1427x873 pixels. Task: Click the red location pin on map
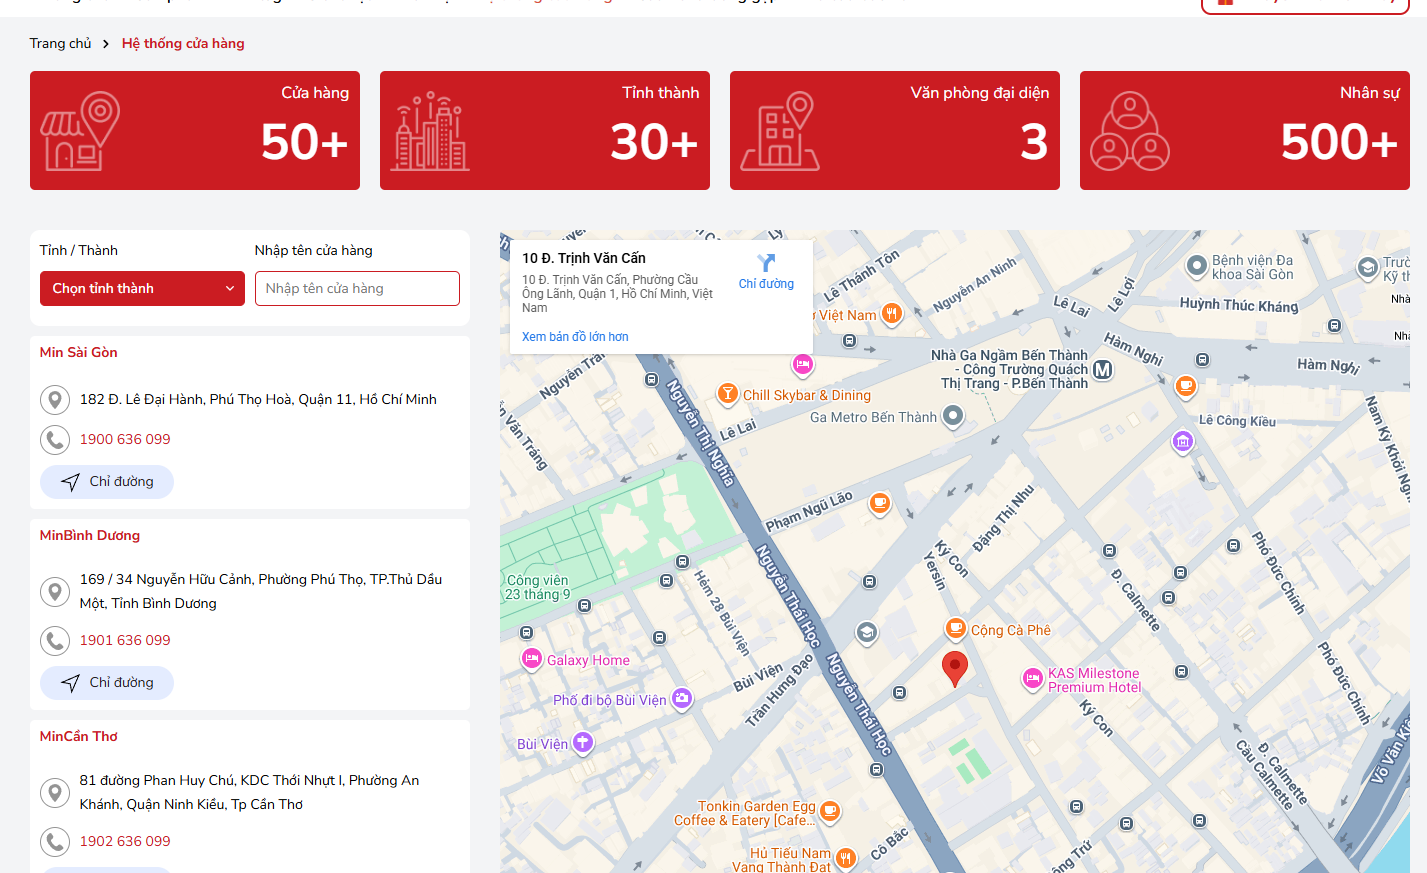click(x=955, y=667)
